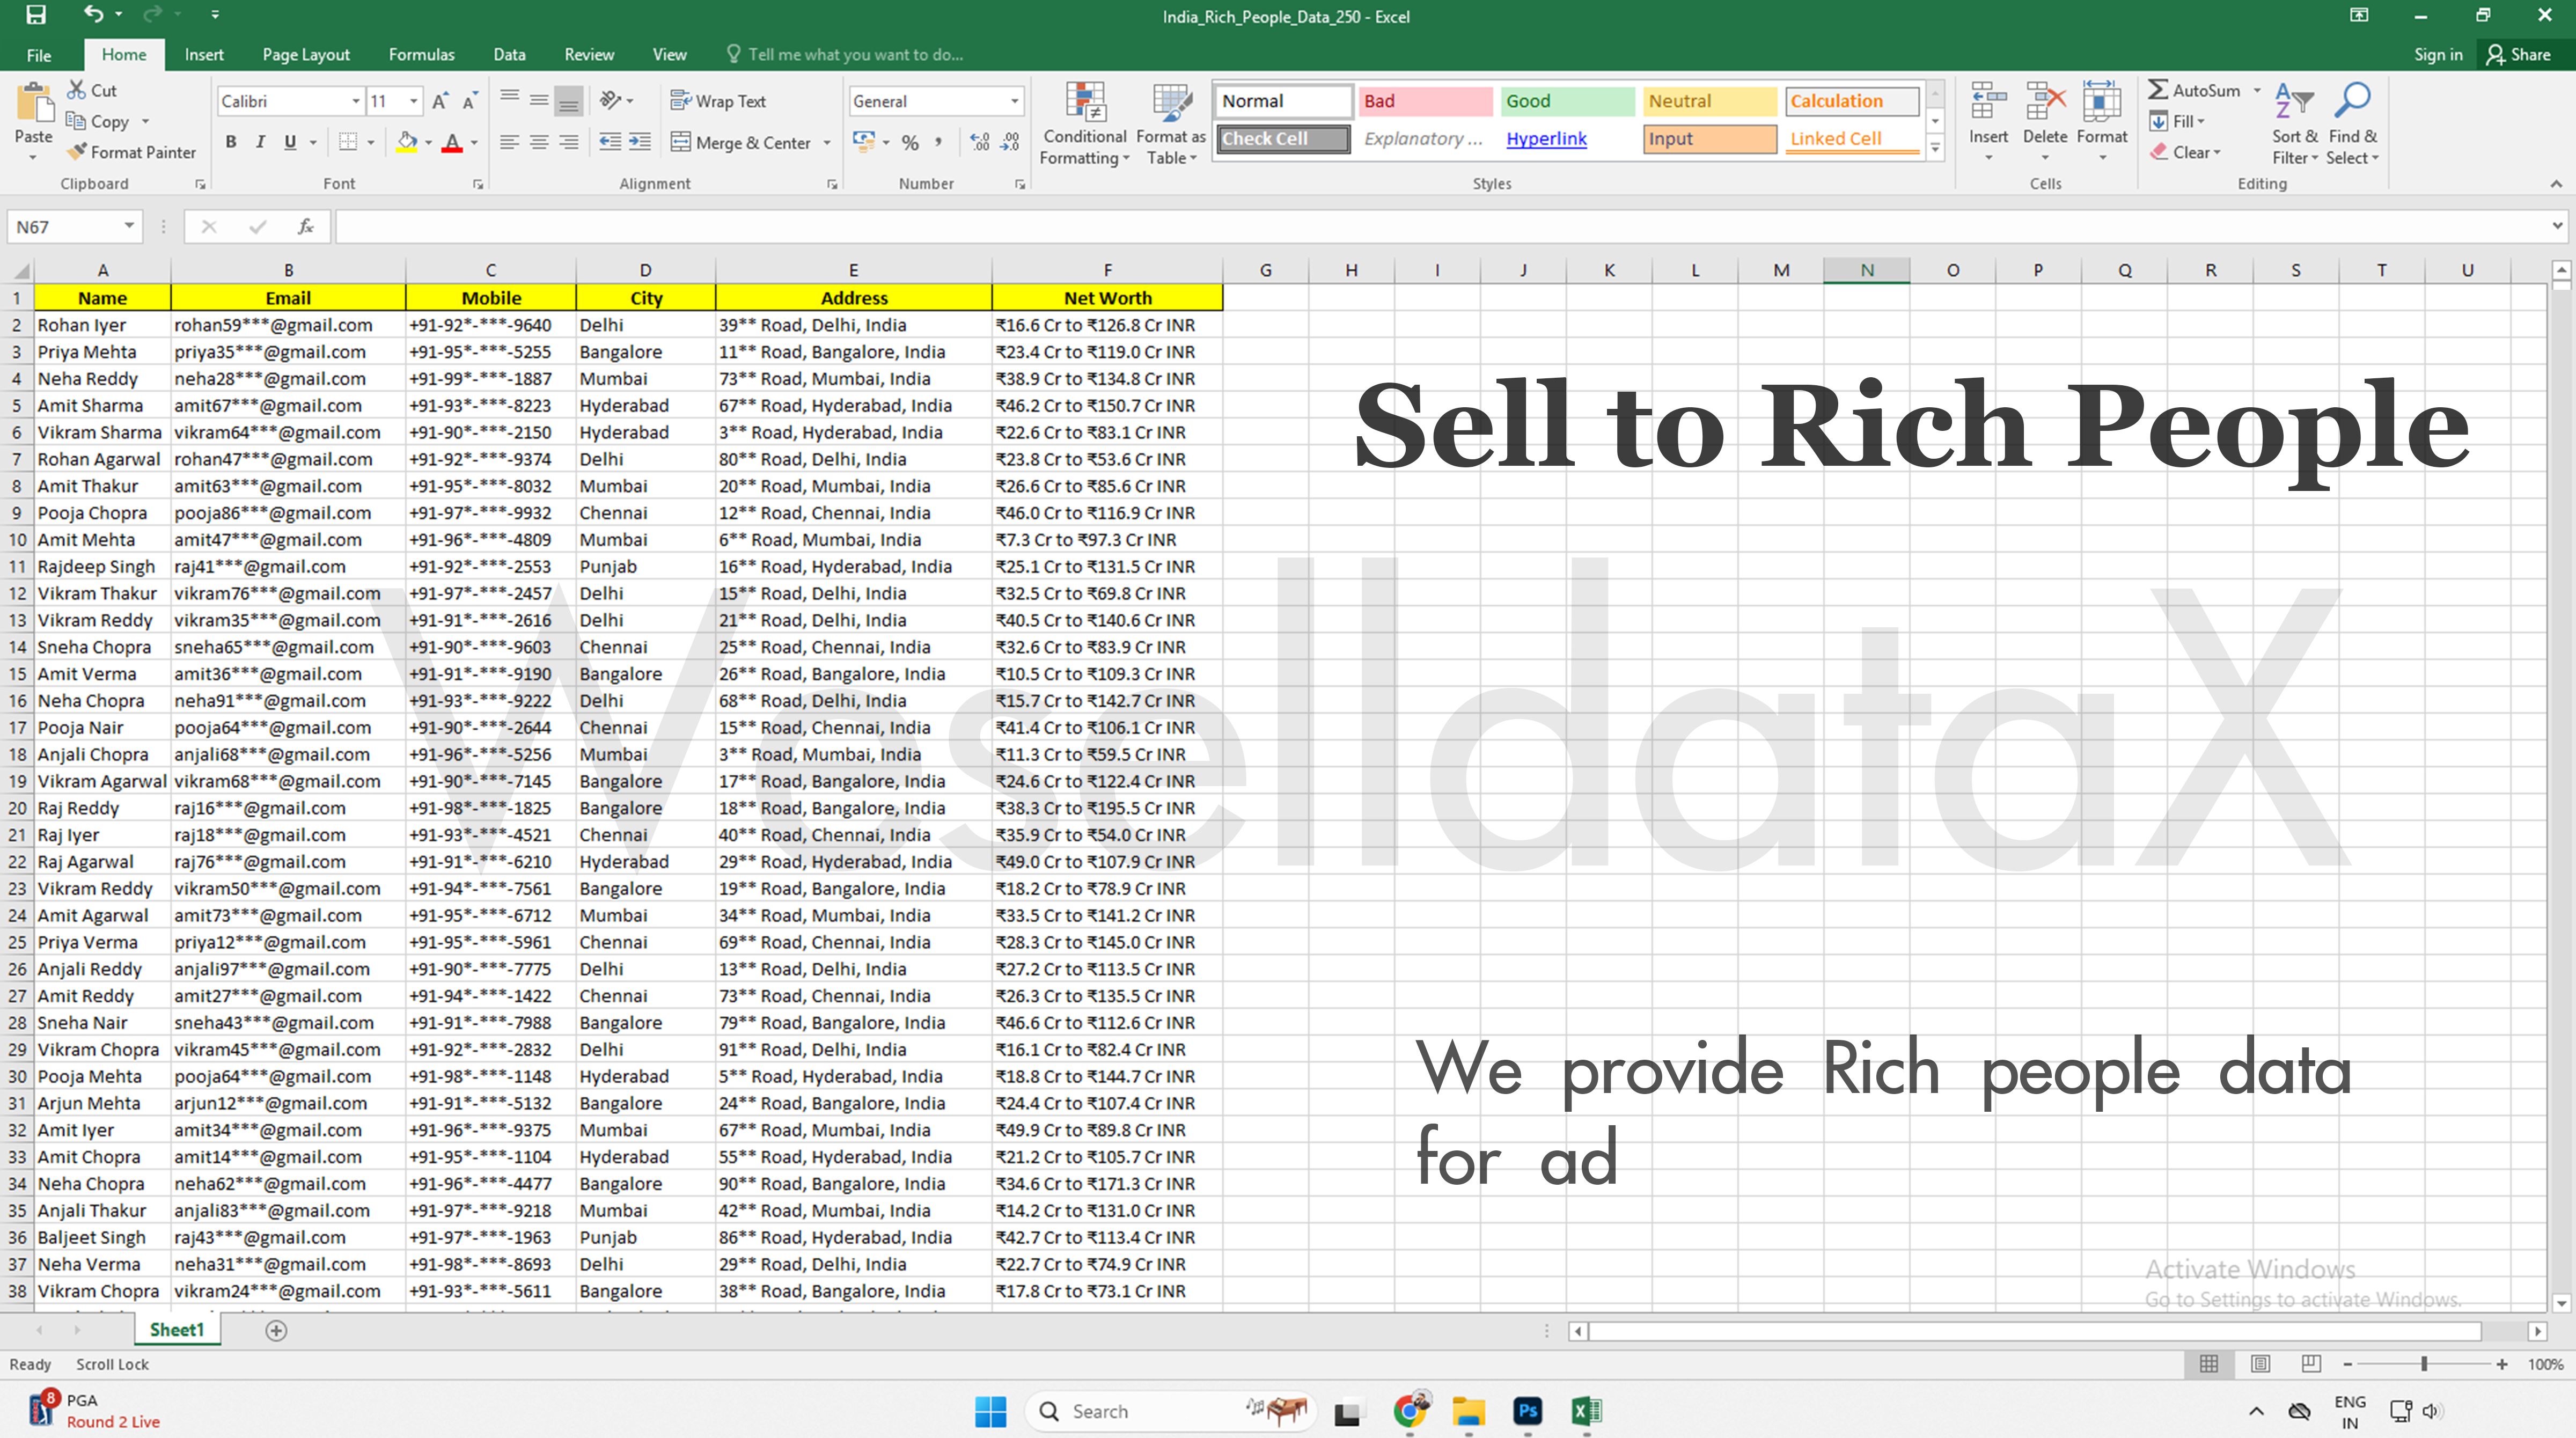Screen dimensions: 2576x1438
Task: Open the File menu
Action: (x=39, y=55)
